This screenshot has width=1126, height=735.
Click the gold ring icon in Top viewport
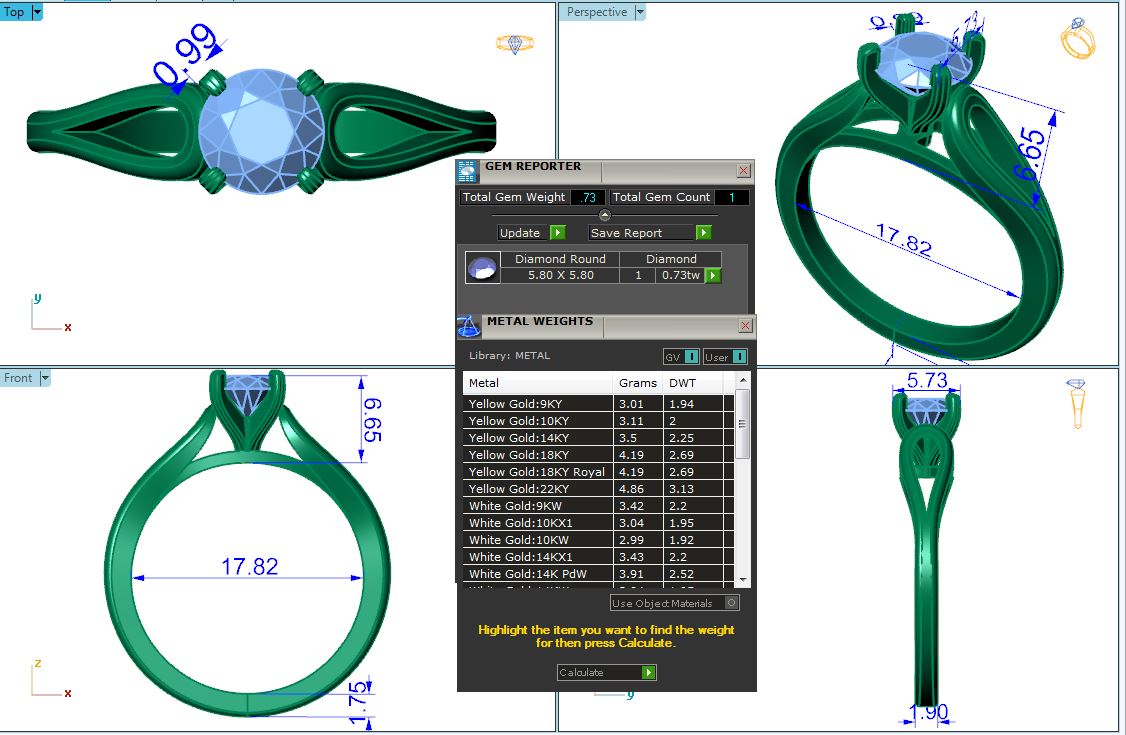[x=515, y=44]
